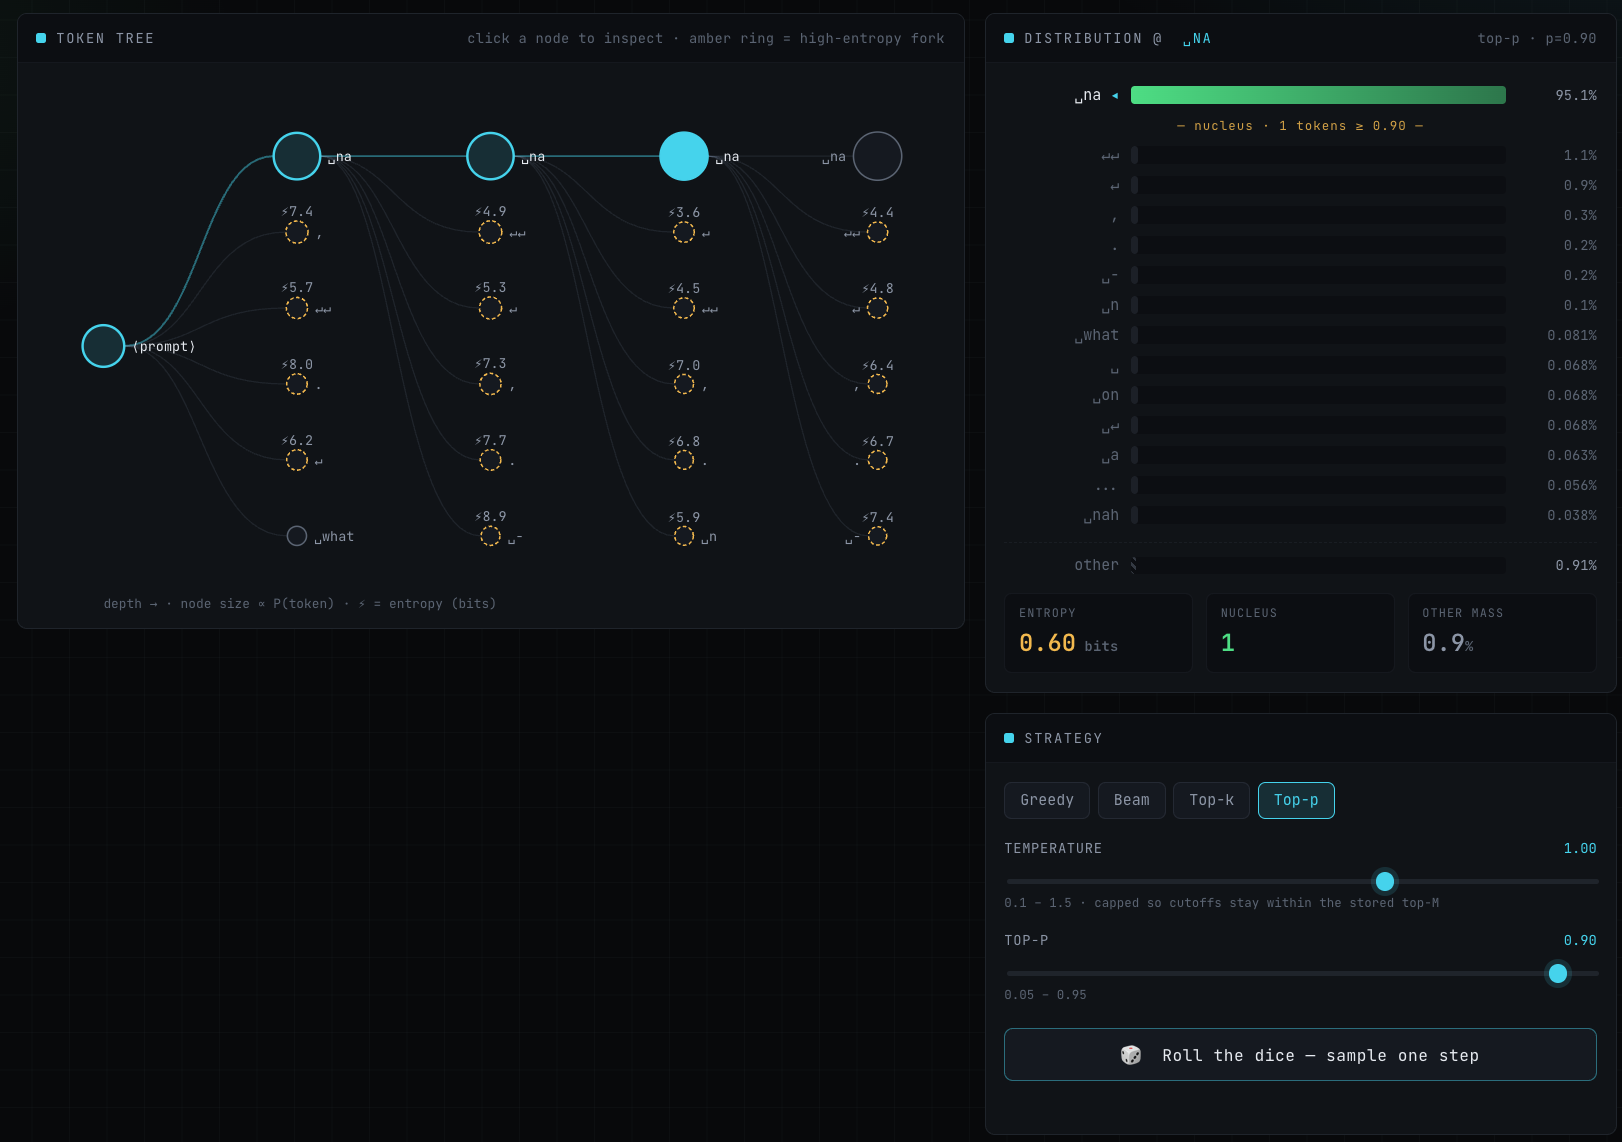Click the 7.4 node beside the ␣- token
The height and width of the screenshot is (1142, 1622).
tap(877, 536)
